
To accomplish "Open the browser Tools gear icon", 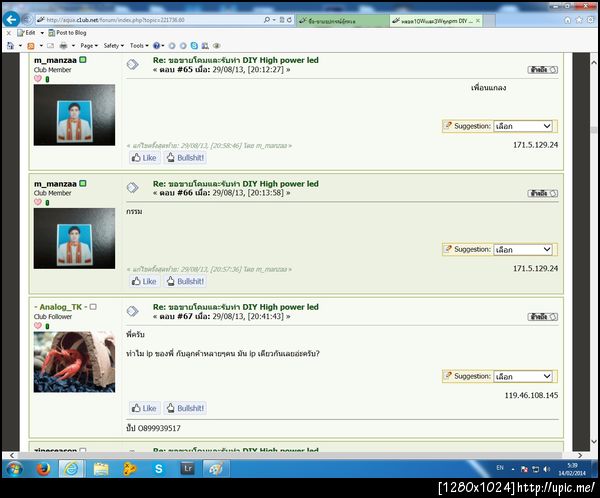I will click(x=591, y=20).
